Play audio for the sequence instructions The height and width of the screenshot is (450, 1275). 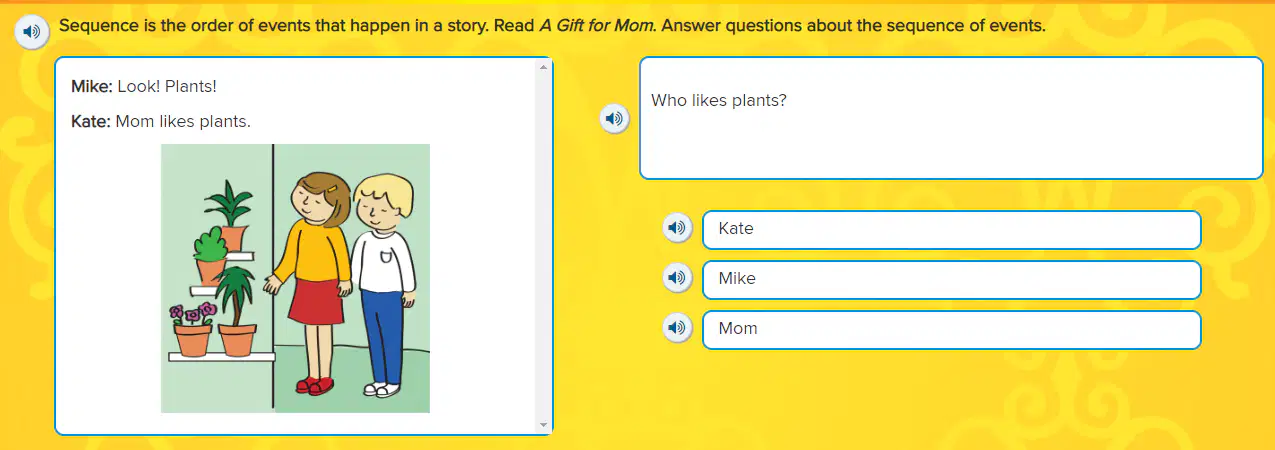(32, 31)
